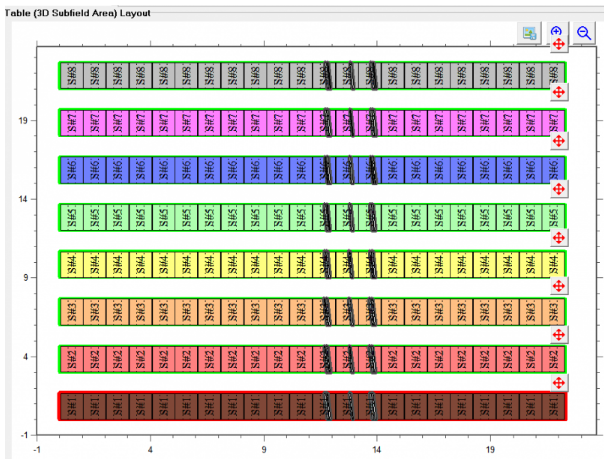Image resolution: width=604 pixels, height=459 pixels.
Task: Select the light green S#5 subfield row
Action: (x=250, y=217)
